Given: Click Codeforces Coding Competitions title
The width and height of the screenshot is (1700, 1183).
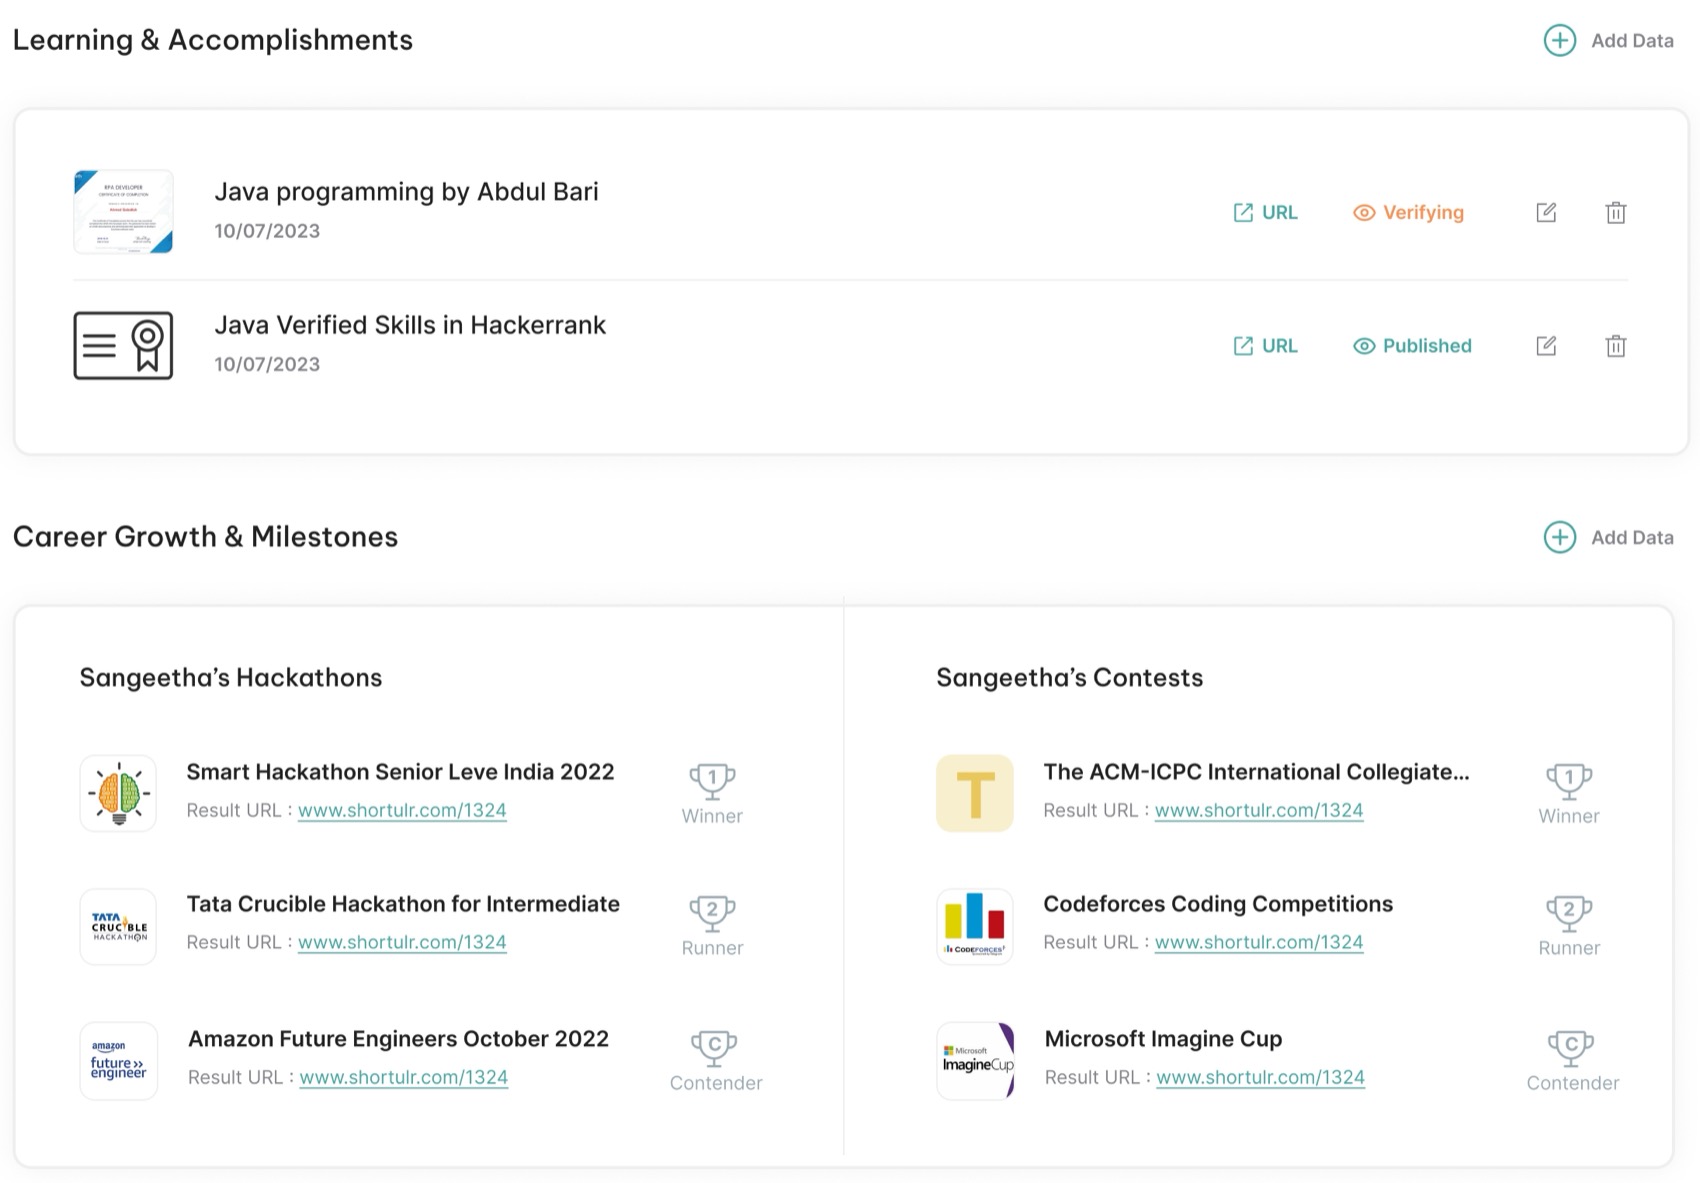Looking at the screenshot, I should [x=1218, y=904].
